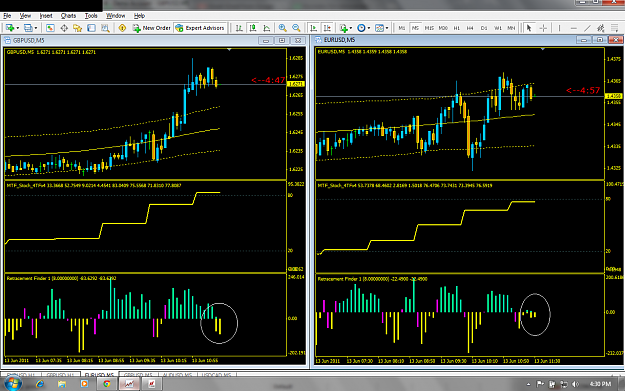625x391 pixels.
Task: Select the Cursor arrow tool
Action: pos(529,28)
